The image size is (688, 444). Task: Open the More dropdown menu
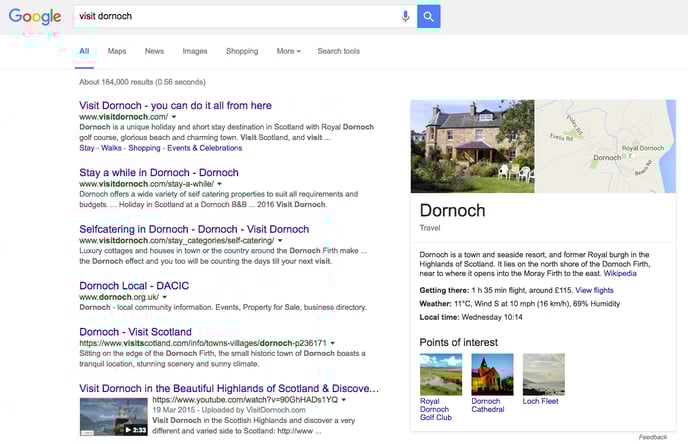(288, 51)
